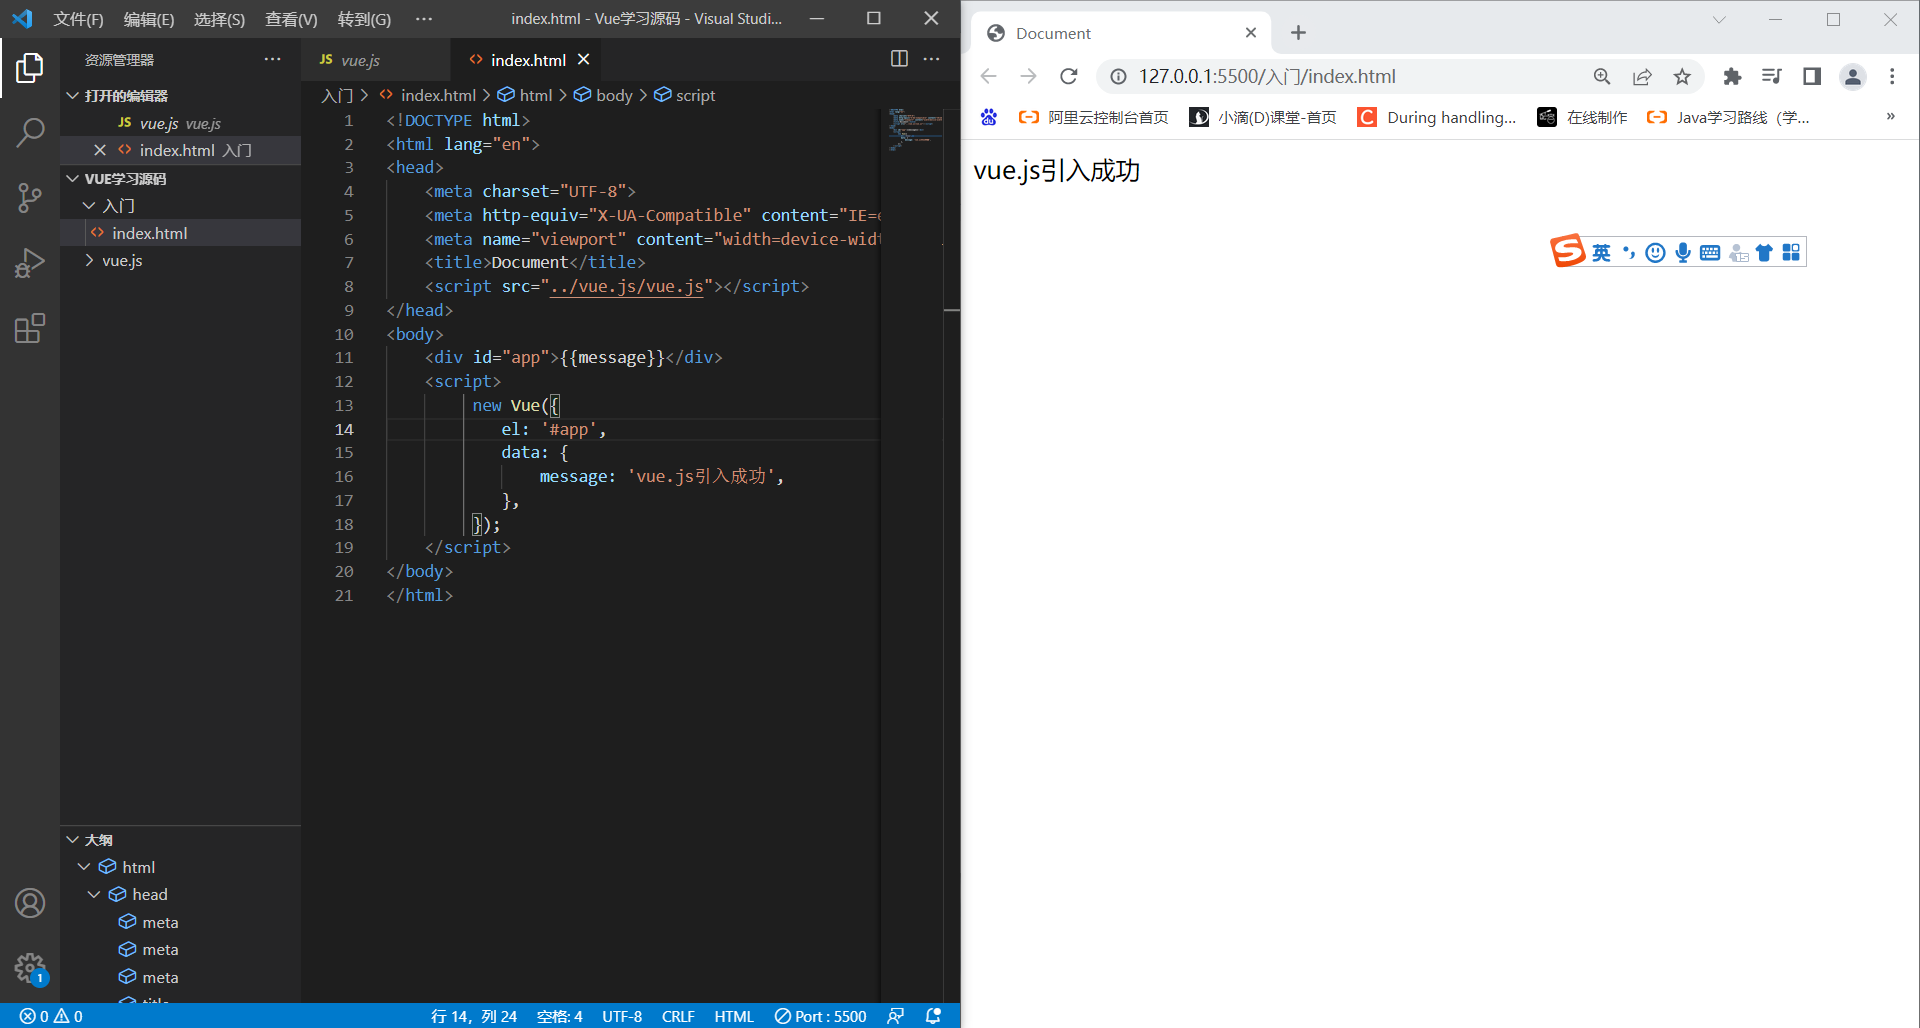
Task: Open Sogou emoji panel
Action: pyautogui.click(x=1656, y=253)
